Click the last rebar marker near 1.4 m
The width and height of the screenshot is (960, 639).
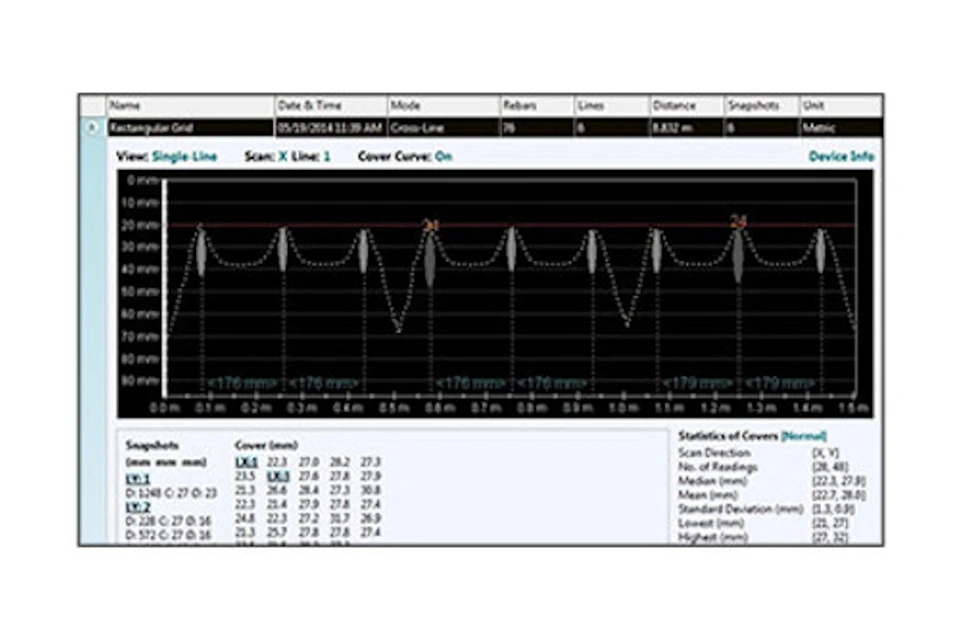pyautogui.click(x=820, y=250)
